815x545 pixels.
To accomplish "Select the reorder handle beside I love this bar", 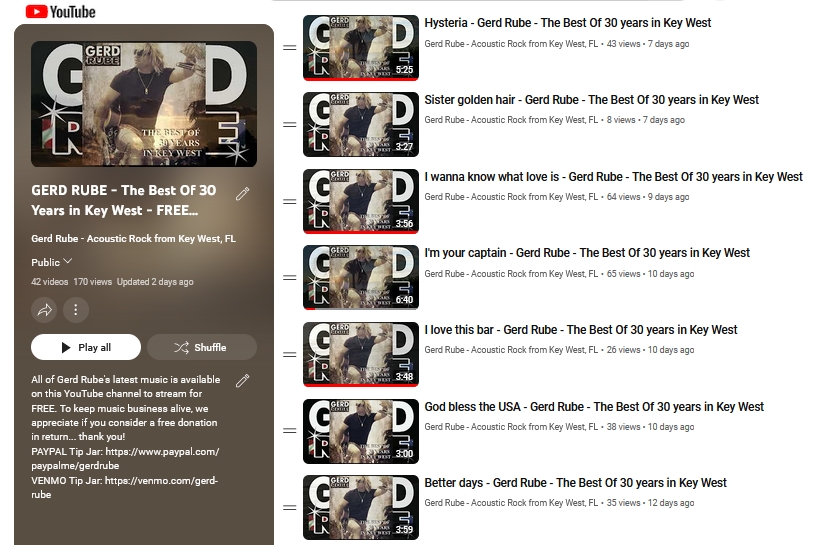I will (x=290, y=355).
